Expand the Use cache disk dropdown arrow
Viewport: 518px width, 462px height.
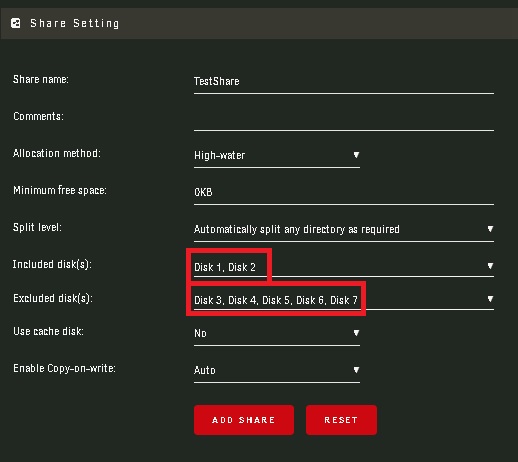click(356, 333)
